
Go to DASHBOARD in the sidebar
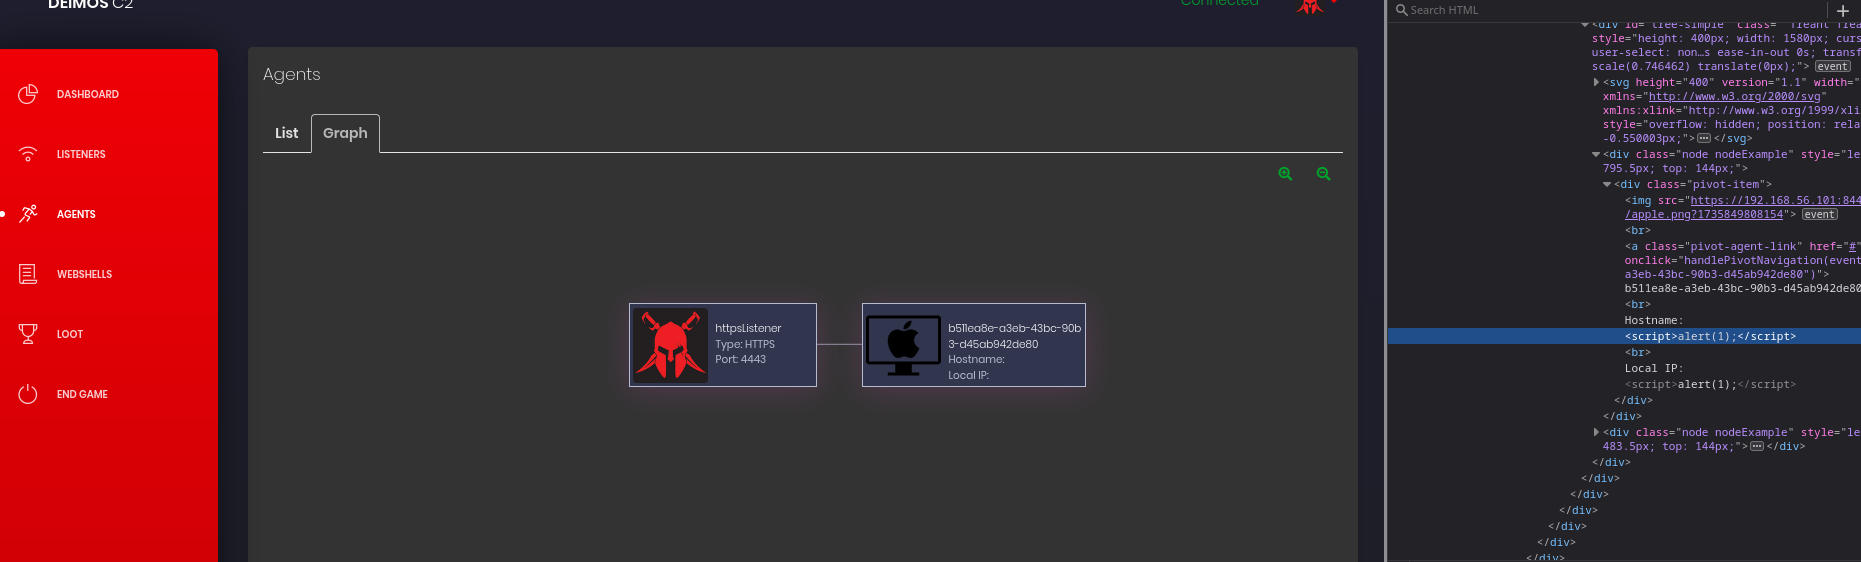tap(88, 94)
